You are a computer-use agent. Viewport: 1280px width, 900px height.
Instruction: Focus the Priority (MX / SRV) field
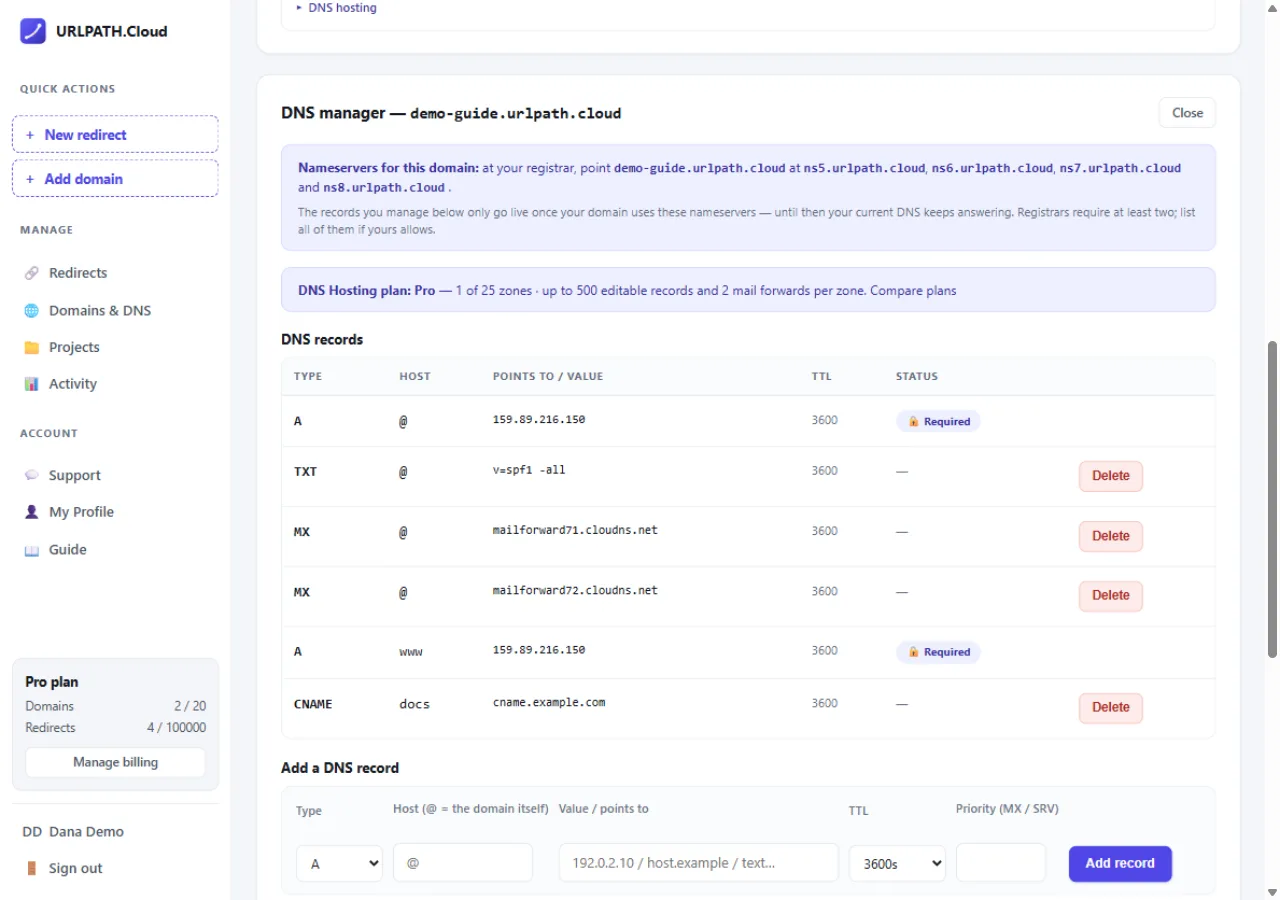click(x=1001, y=863)
